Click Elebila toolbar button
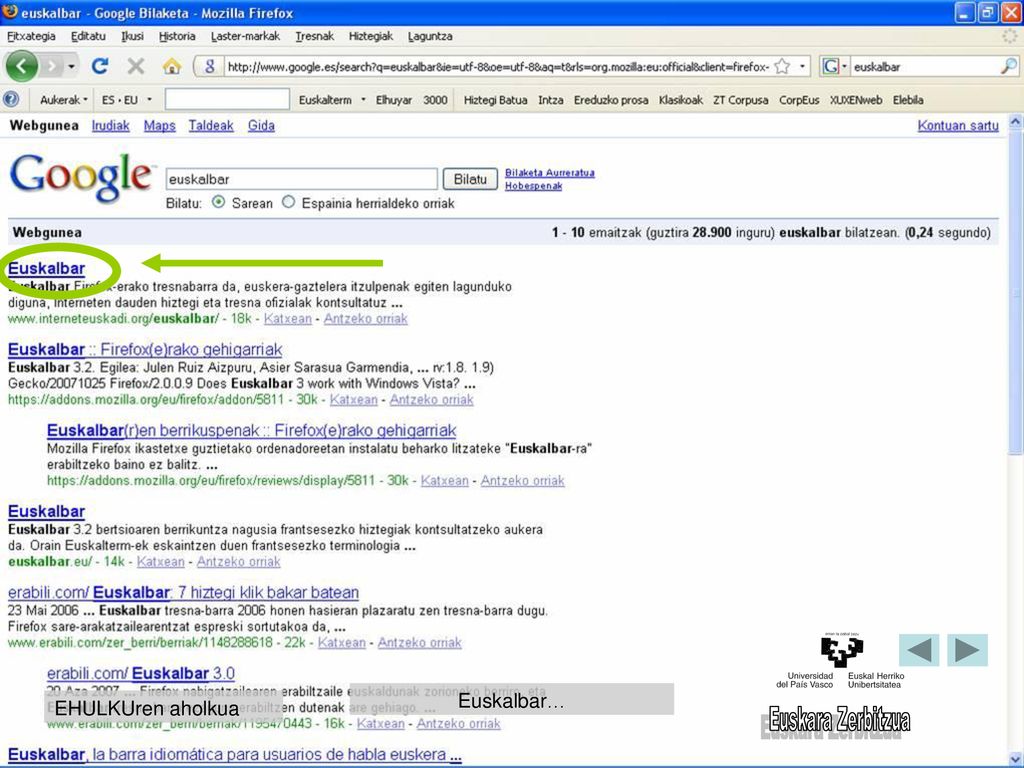 tap(908, 100)
